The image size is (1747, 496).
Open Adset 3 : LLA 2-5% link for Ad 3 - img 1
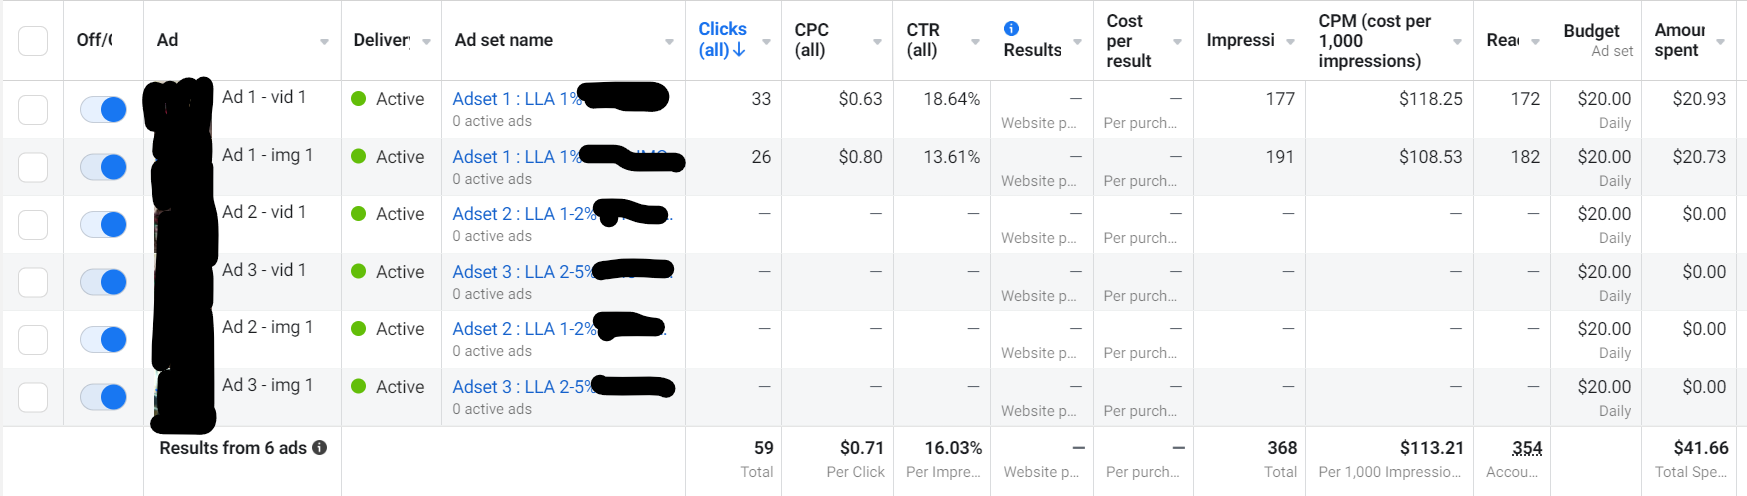tap(523, 386)
